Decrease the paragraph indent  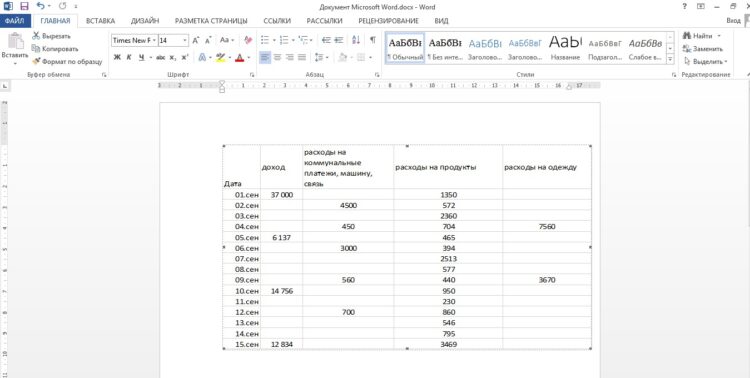tap(327, 40)
